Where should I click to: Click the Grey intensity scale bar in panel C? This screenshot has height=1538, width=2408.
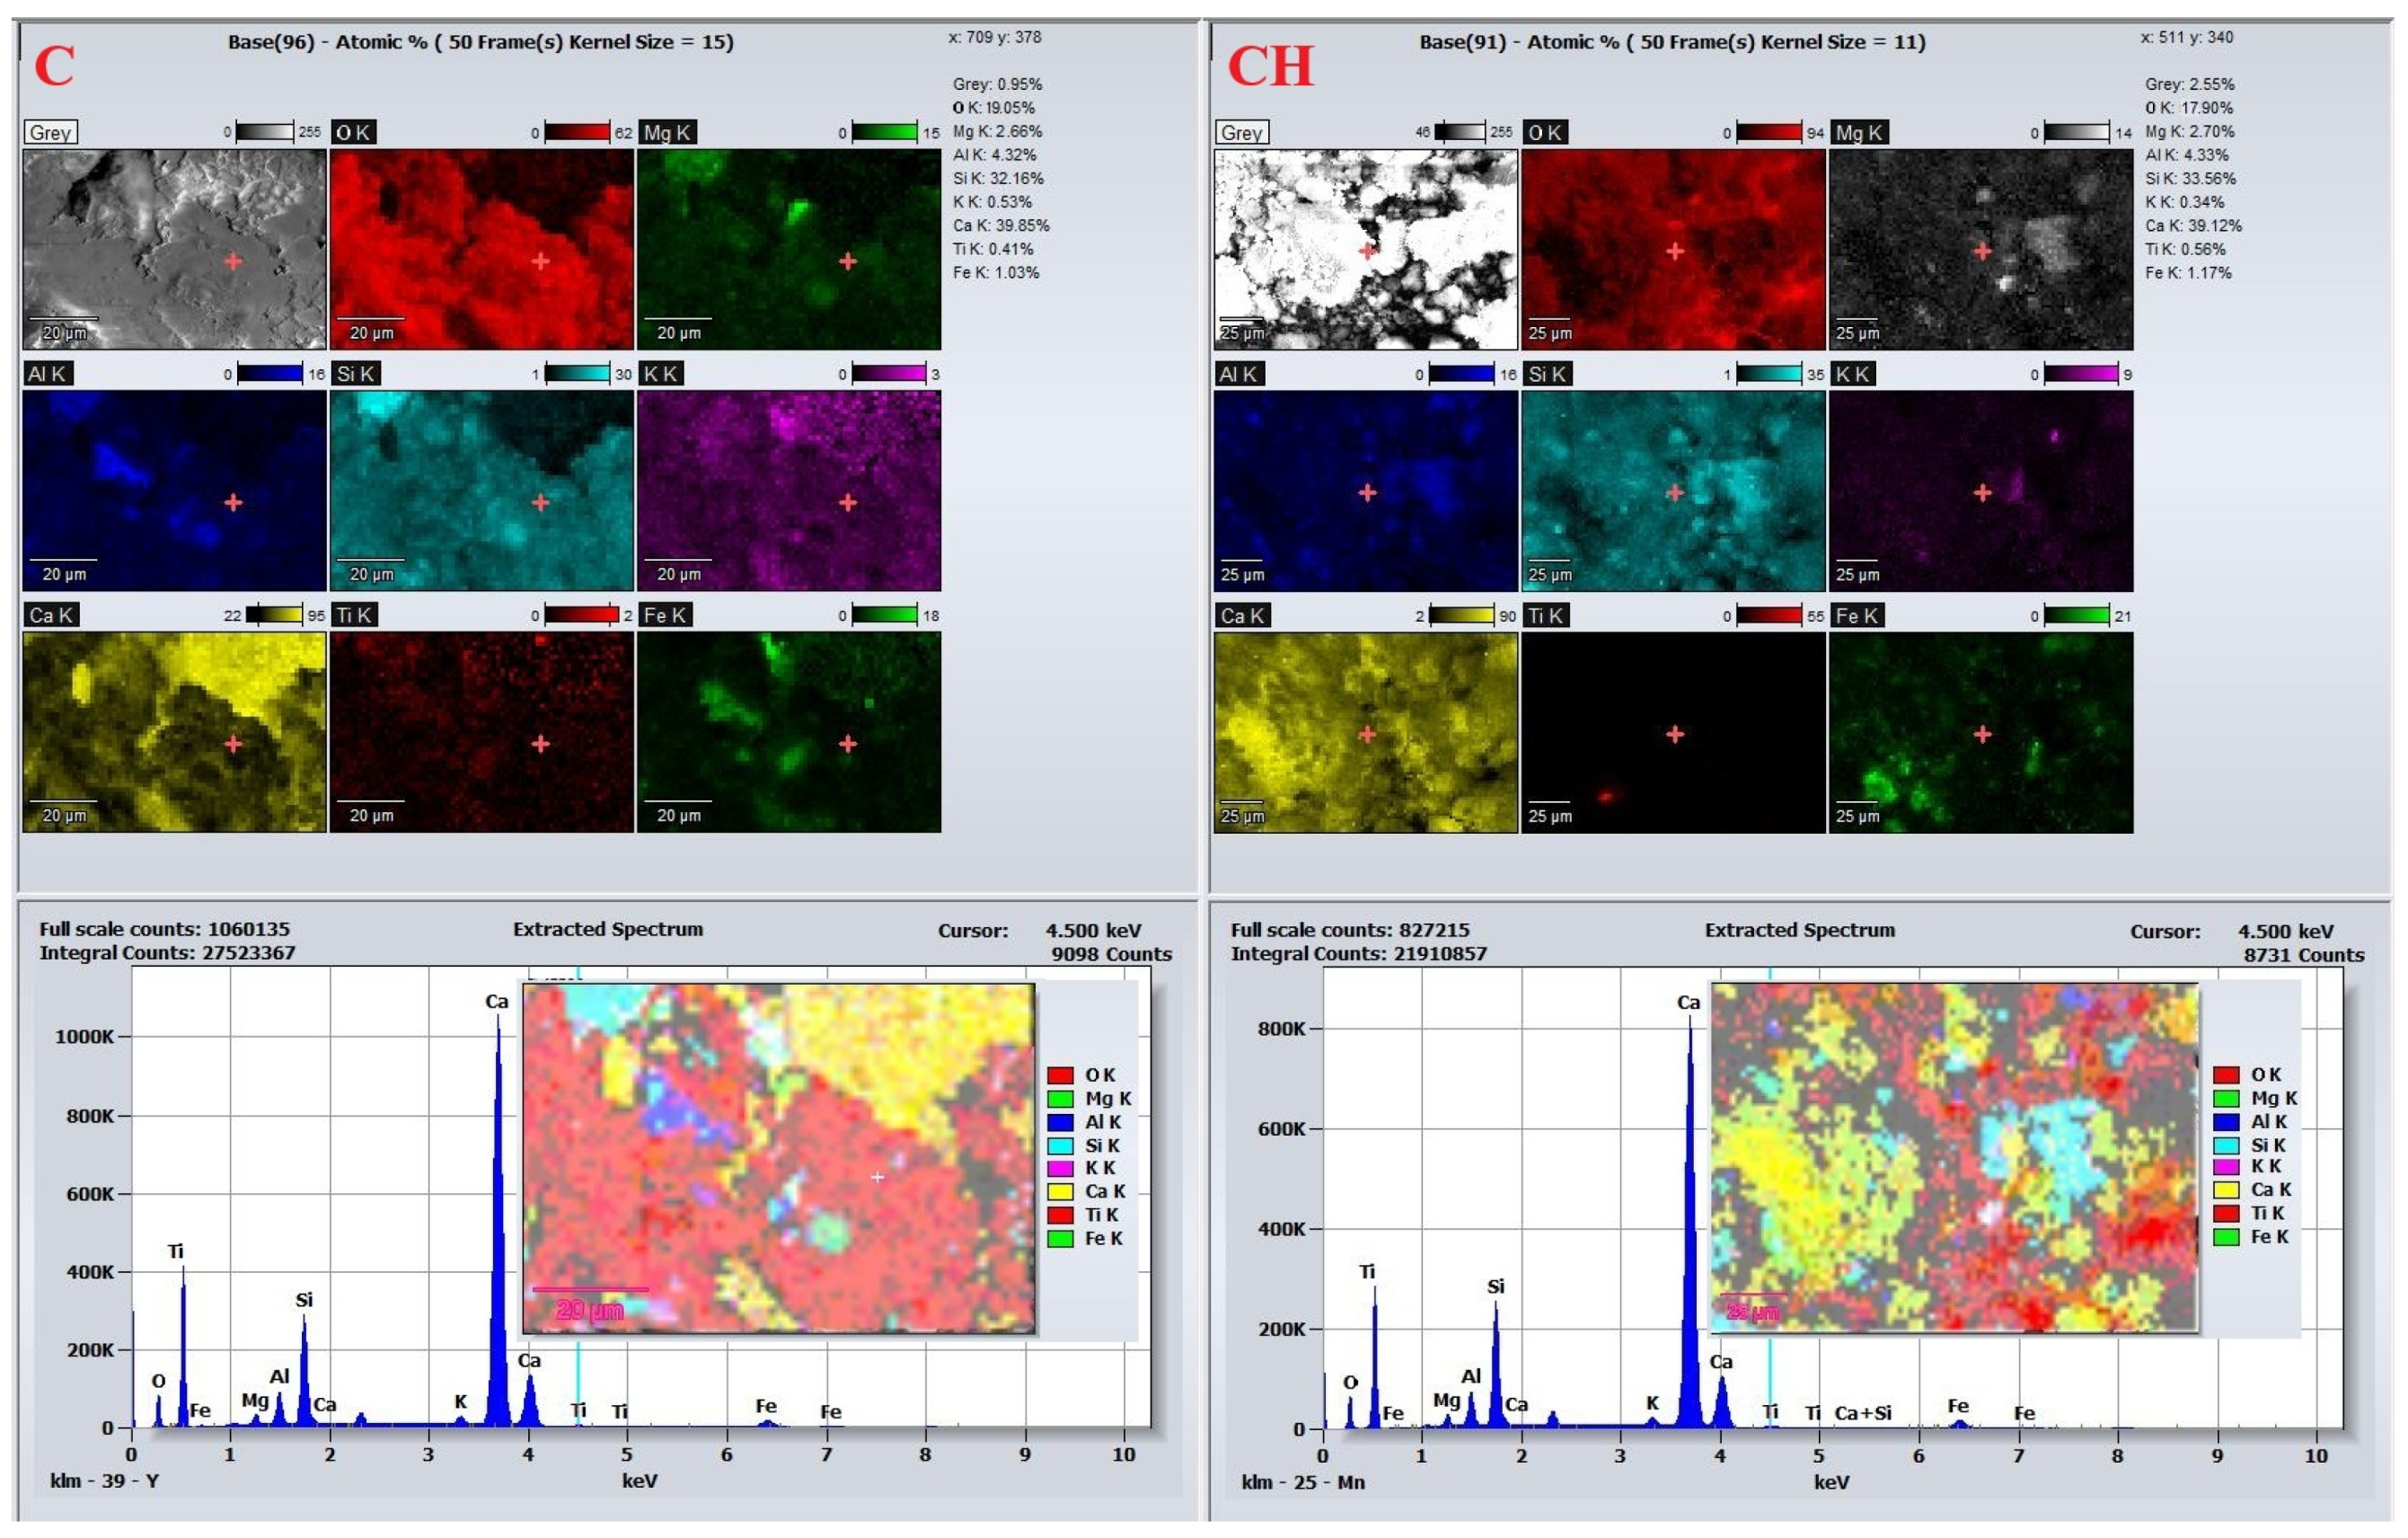(x=264, y=132)
